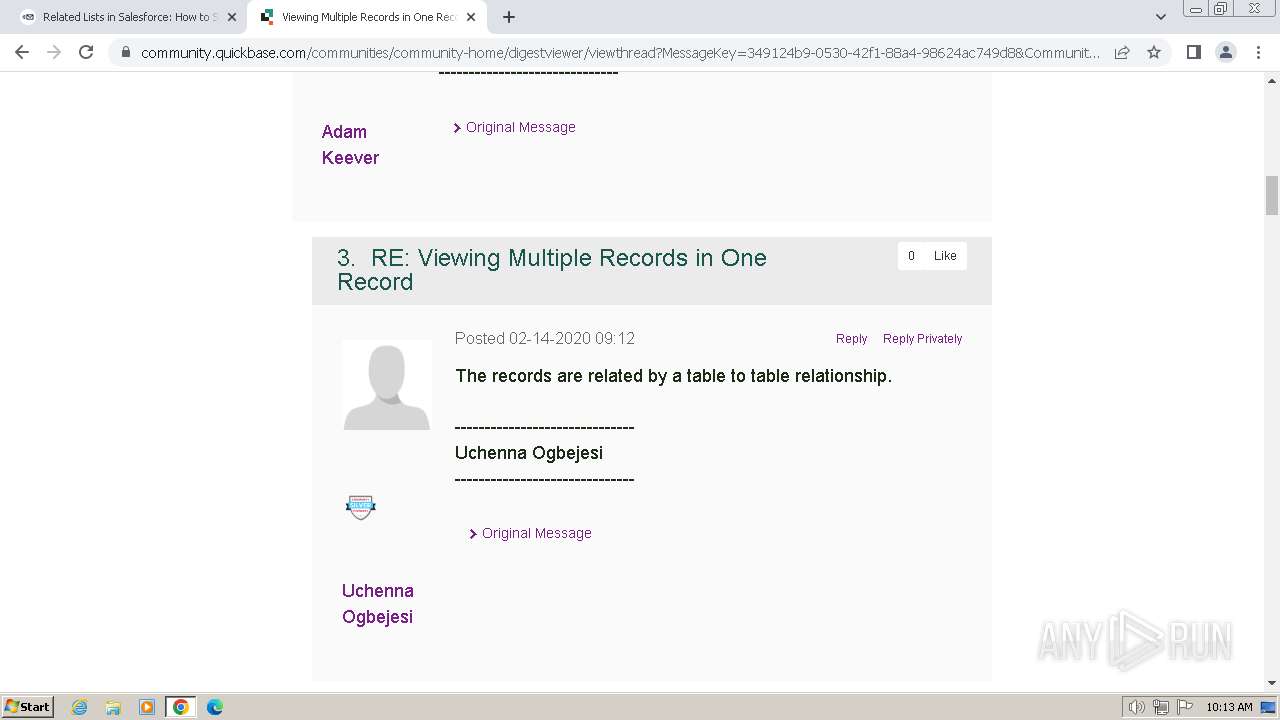This screenshot has width=1280, height=720.
Task: Reply Privately to Uchenna's post
Action: click(922, 339)
